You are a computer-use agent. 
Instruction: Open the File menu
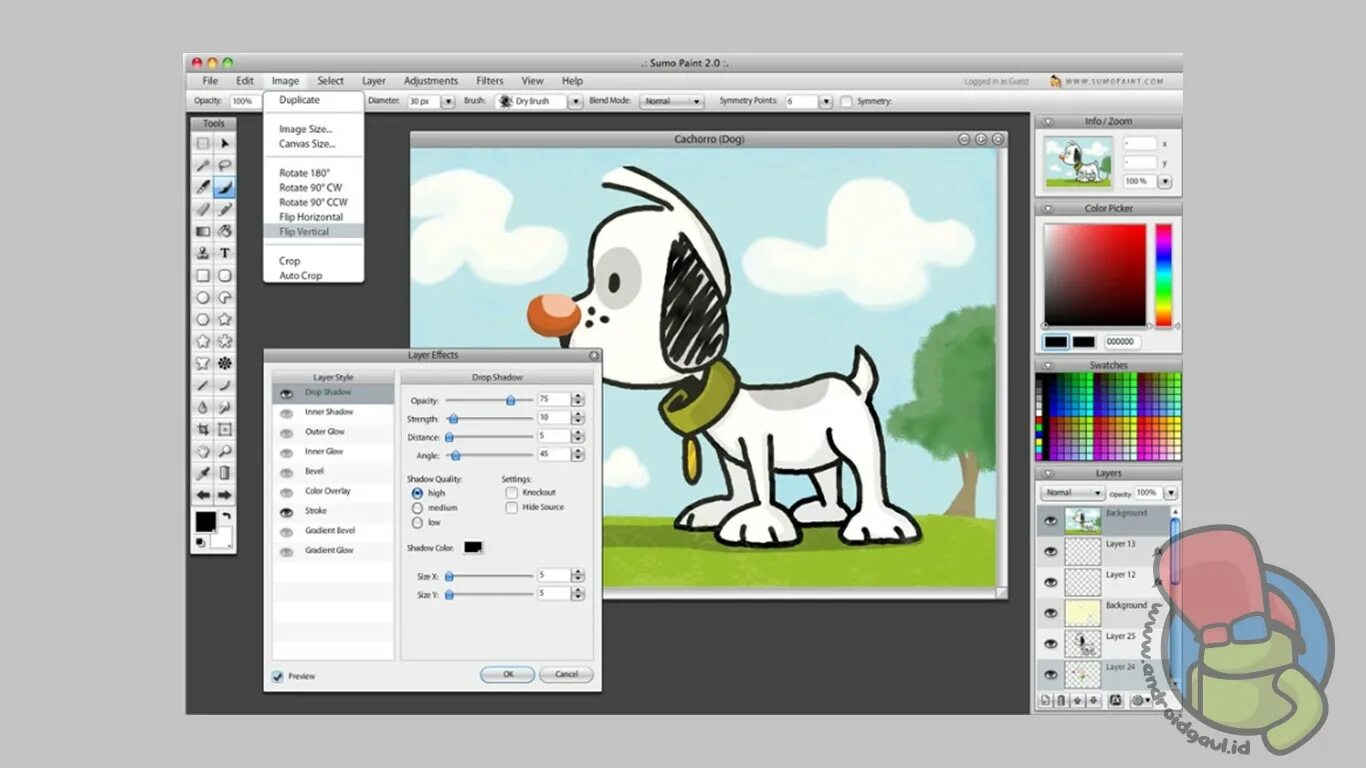210,81
